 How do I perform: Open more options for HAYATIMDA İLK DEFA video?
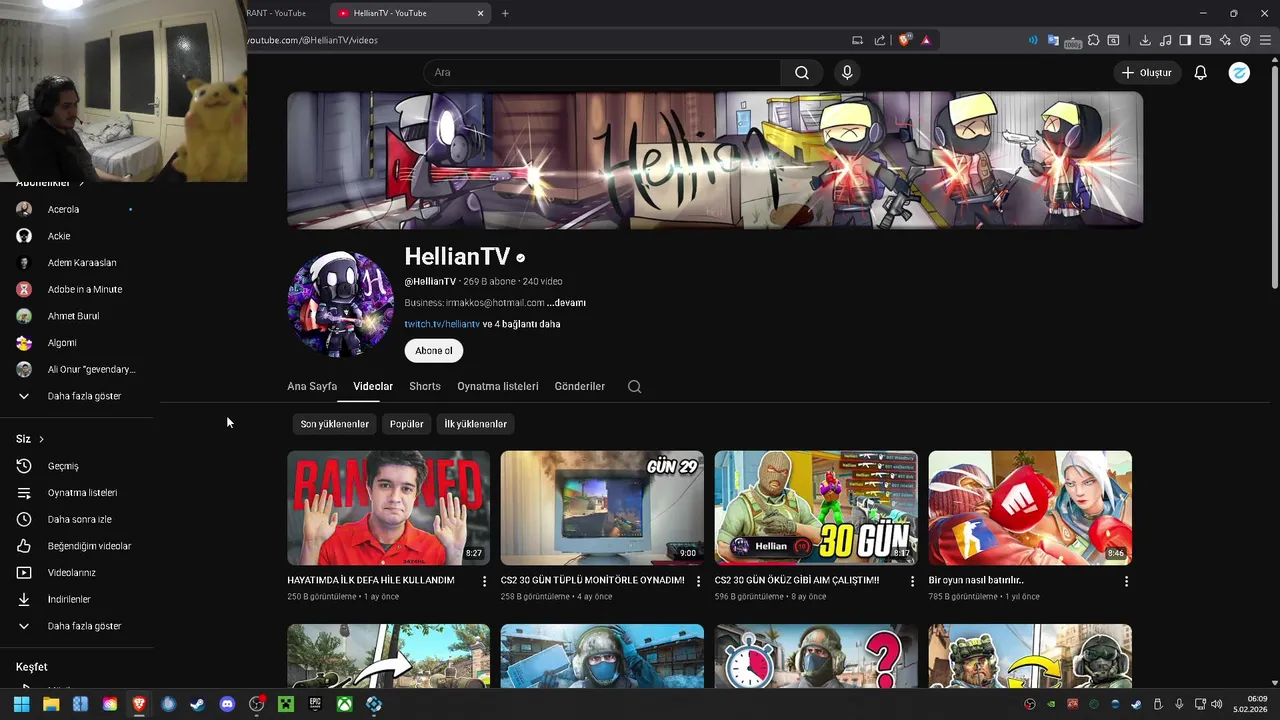pyautogui.click(x=485, y=581)
